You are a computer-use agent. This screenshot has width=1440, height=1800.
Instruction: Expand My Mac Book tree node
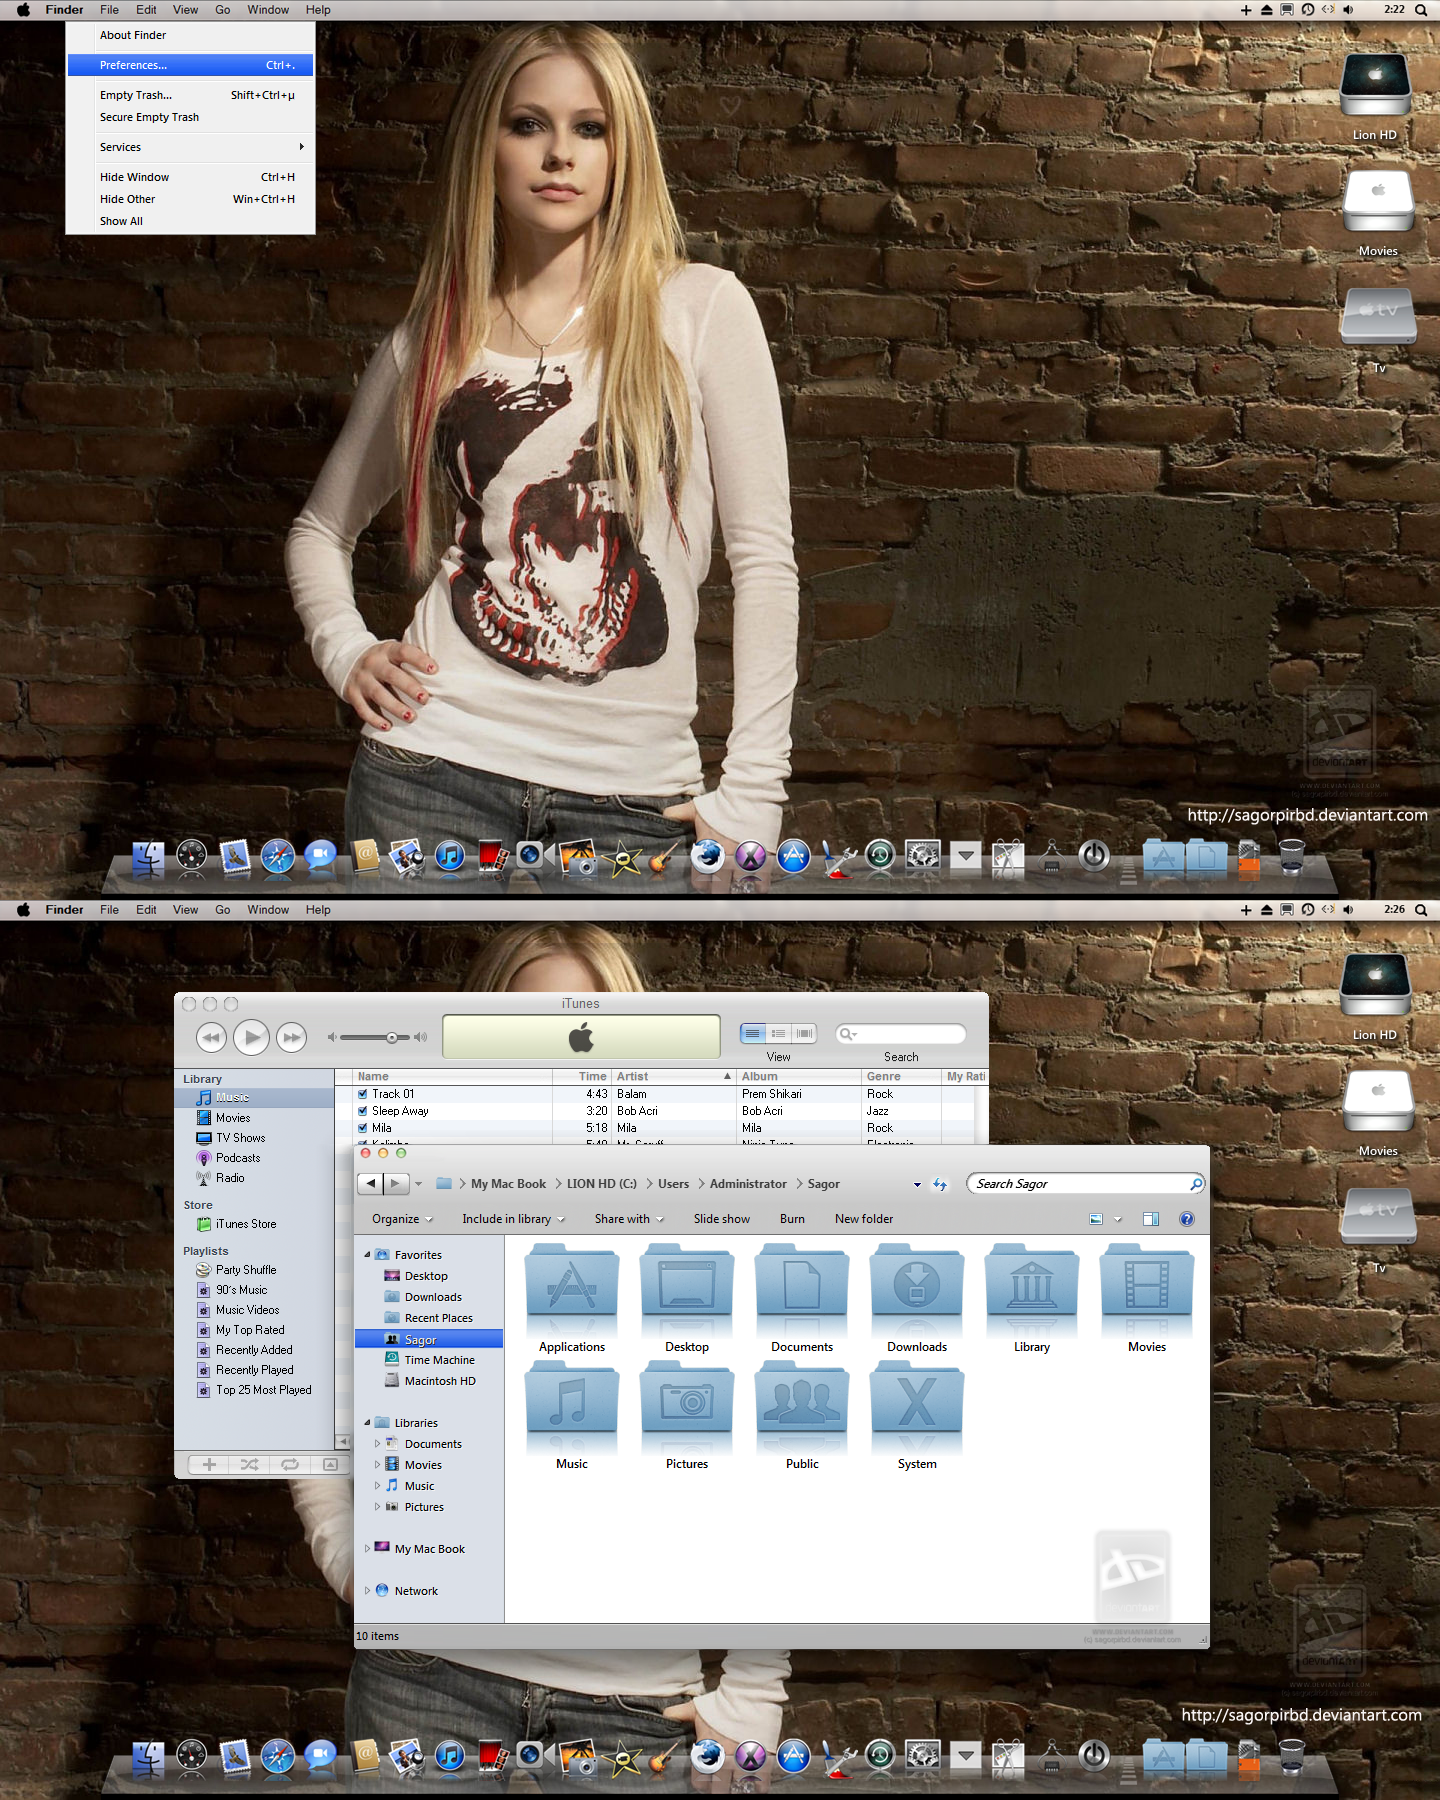pyautogui.click(x=367, y=1549)
